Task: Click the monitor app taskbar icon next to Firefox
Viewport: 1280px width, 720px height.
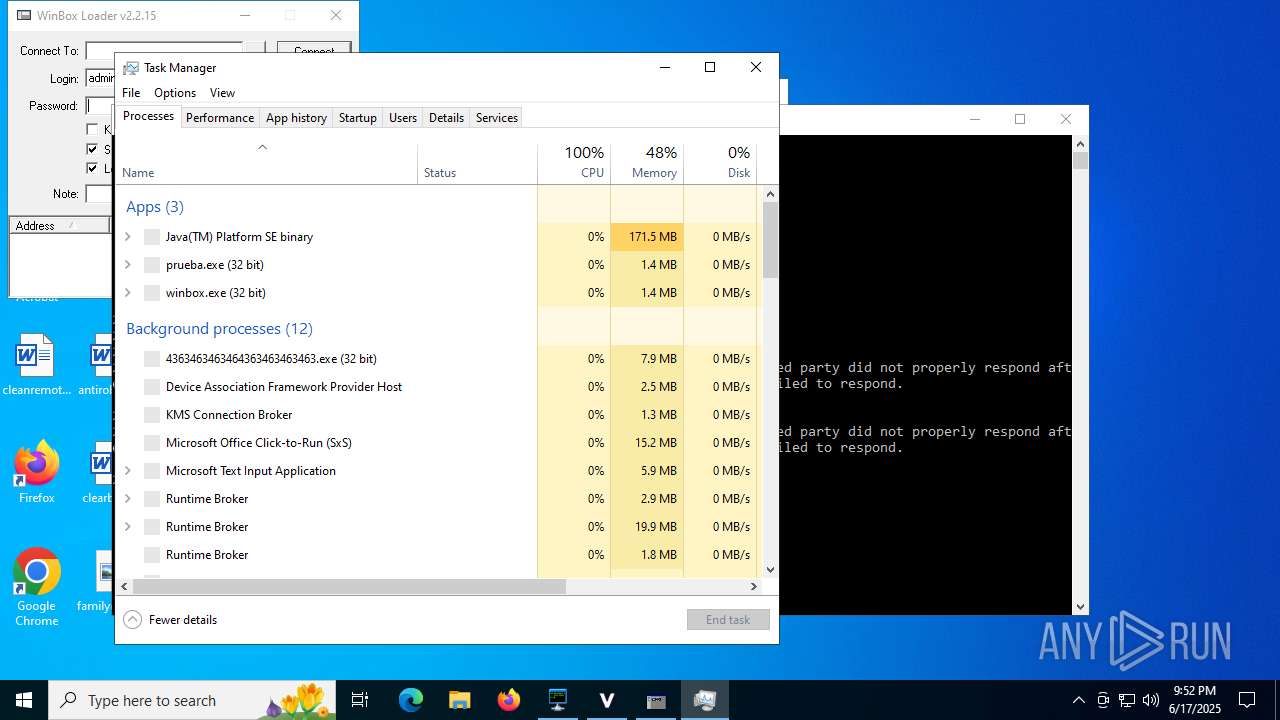Action: [558, 700]
